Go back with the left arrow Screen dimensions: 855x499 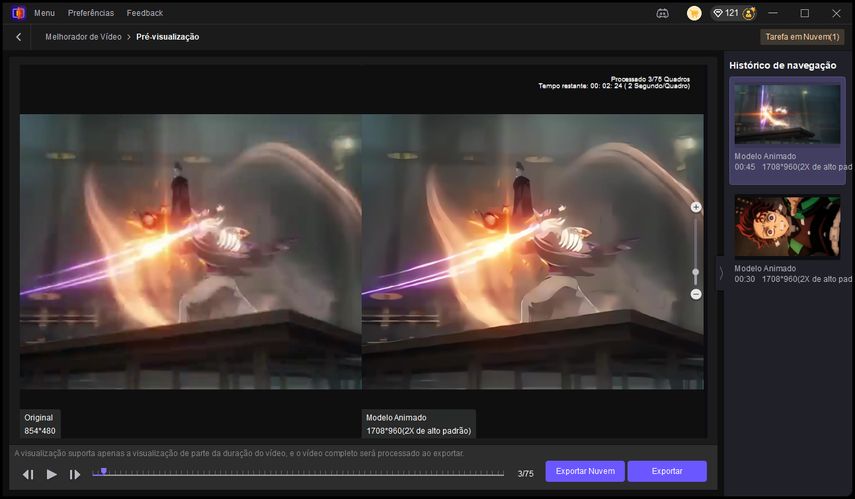point(19,37)
